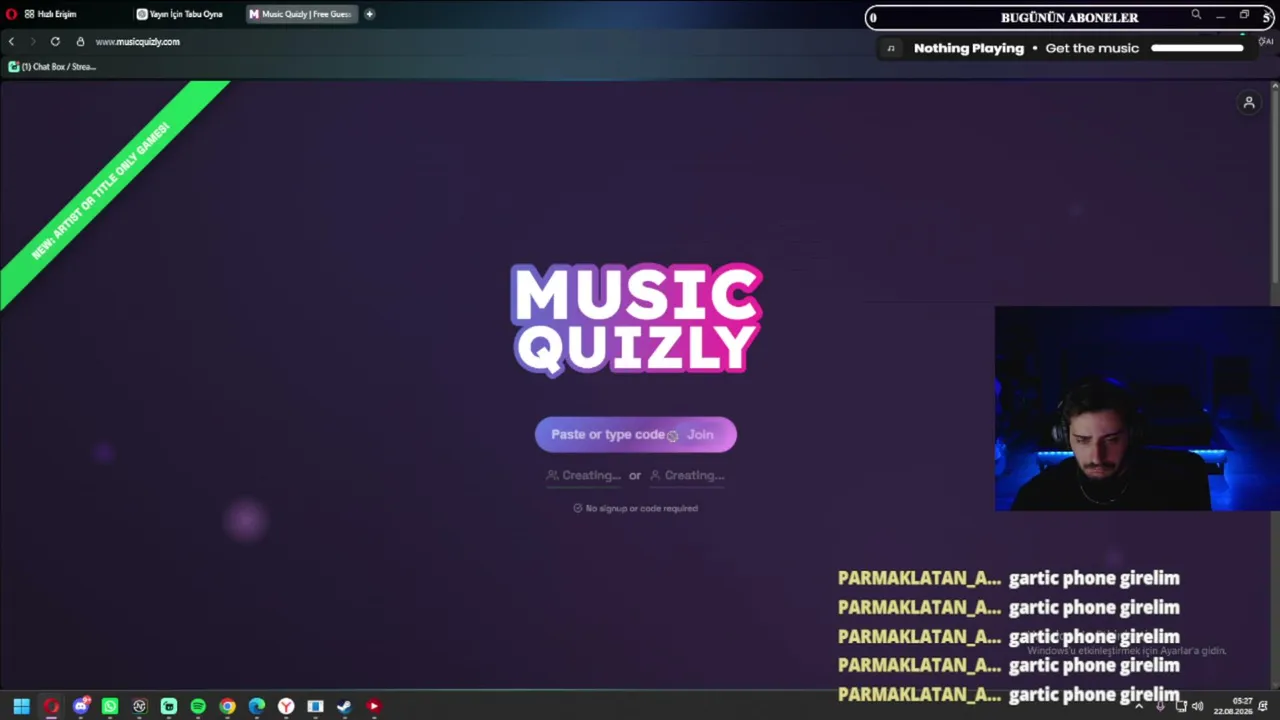Open the Chat Box / Streamlabs bookmark

tap(52, 67)
